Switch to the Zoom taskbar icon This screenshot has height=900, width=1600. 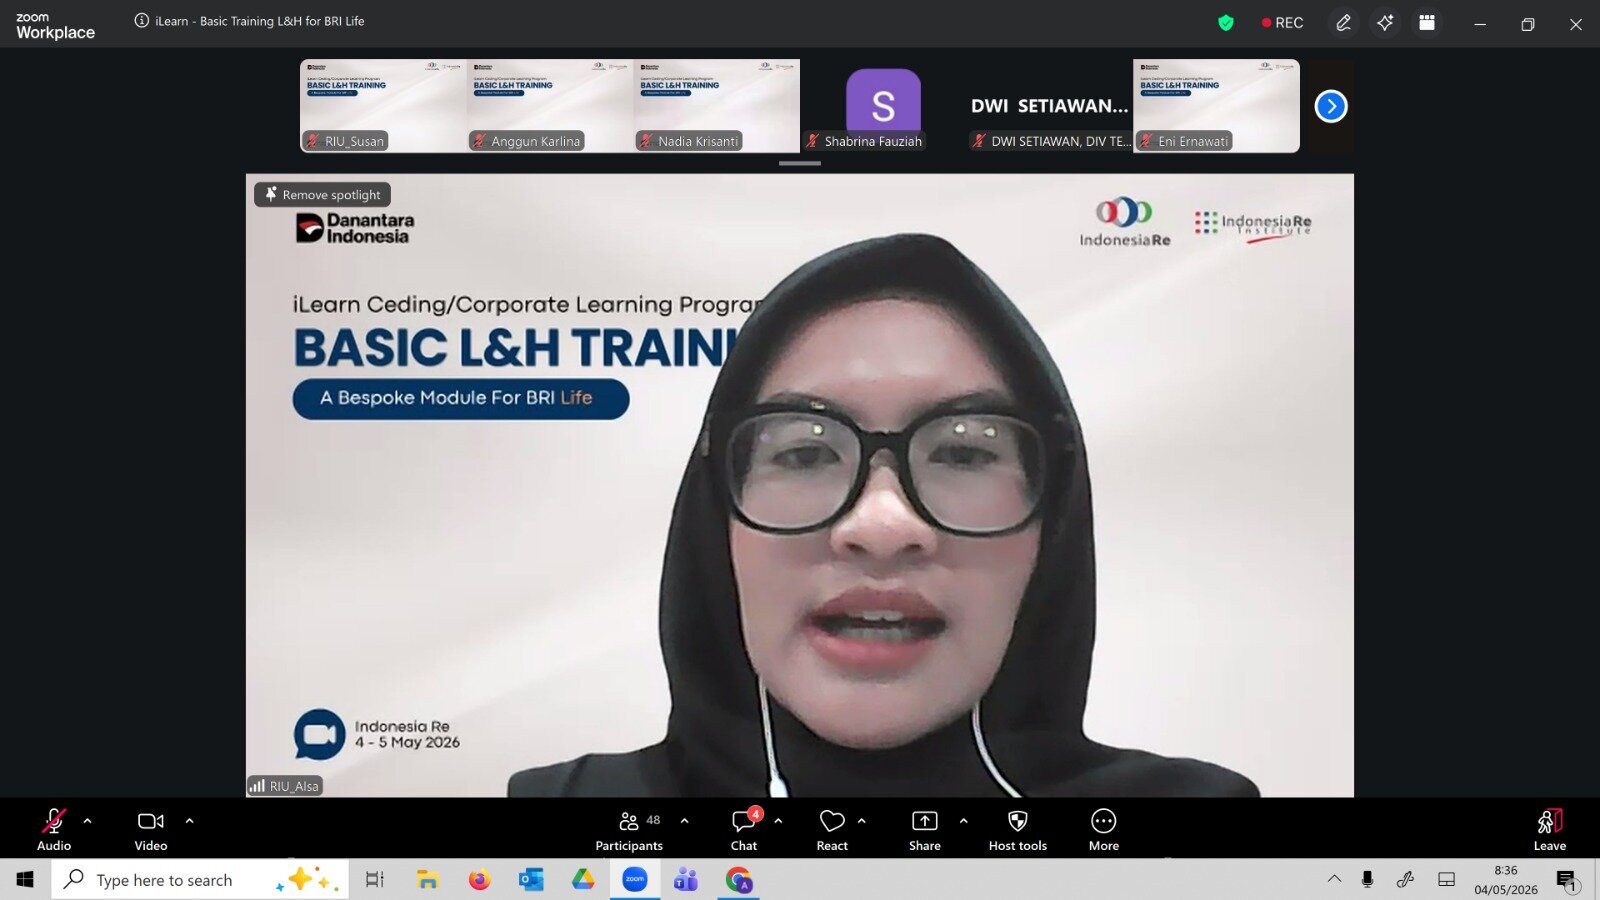635,879
